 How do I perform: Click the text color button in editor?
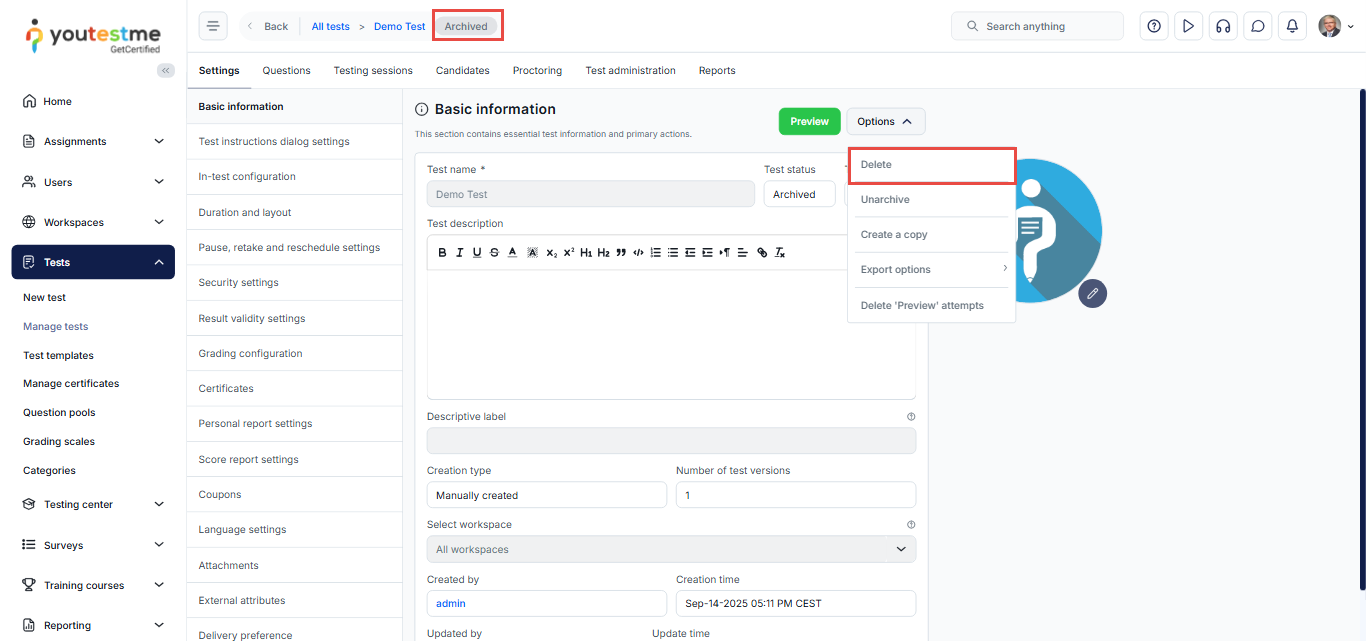click(x=512, y=253)
